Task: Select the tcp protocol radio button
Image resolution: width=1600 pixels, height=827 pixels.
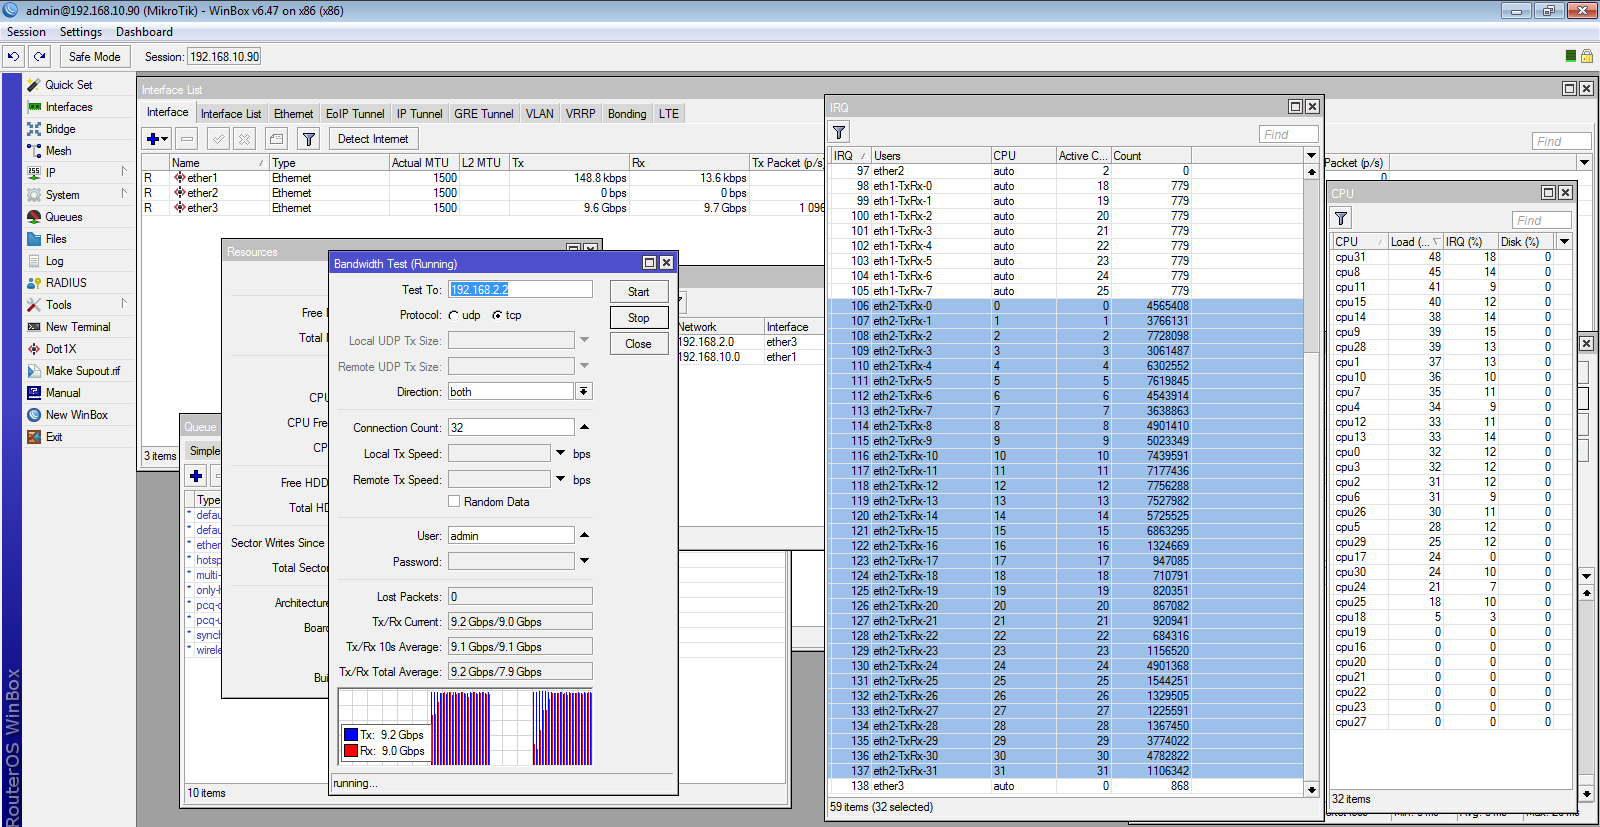Action: coord(497,315)
